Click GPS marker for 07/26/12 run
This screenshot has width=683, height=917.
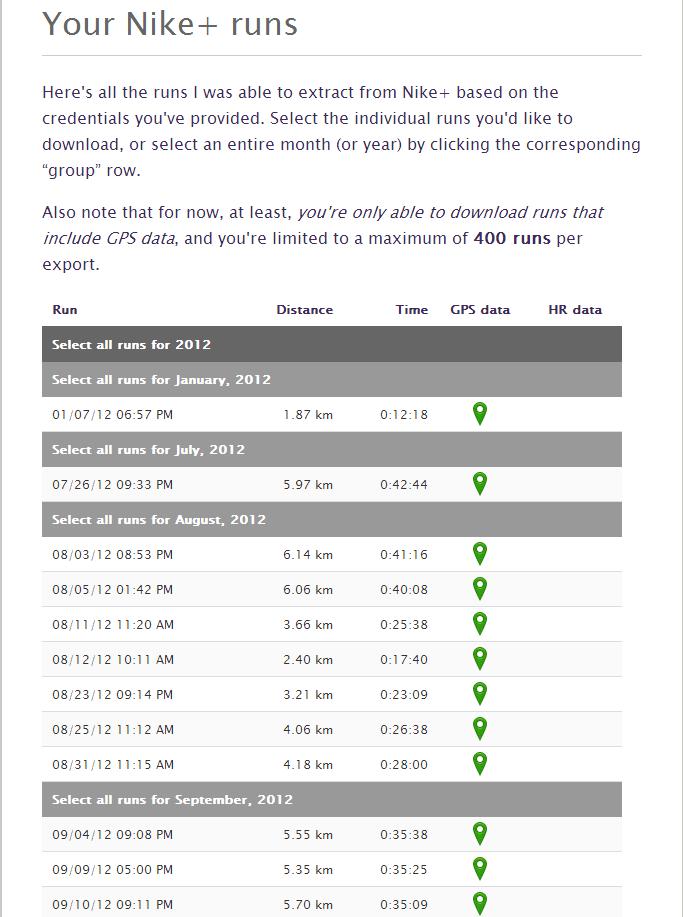click(480, 483)
